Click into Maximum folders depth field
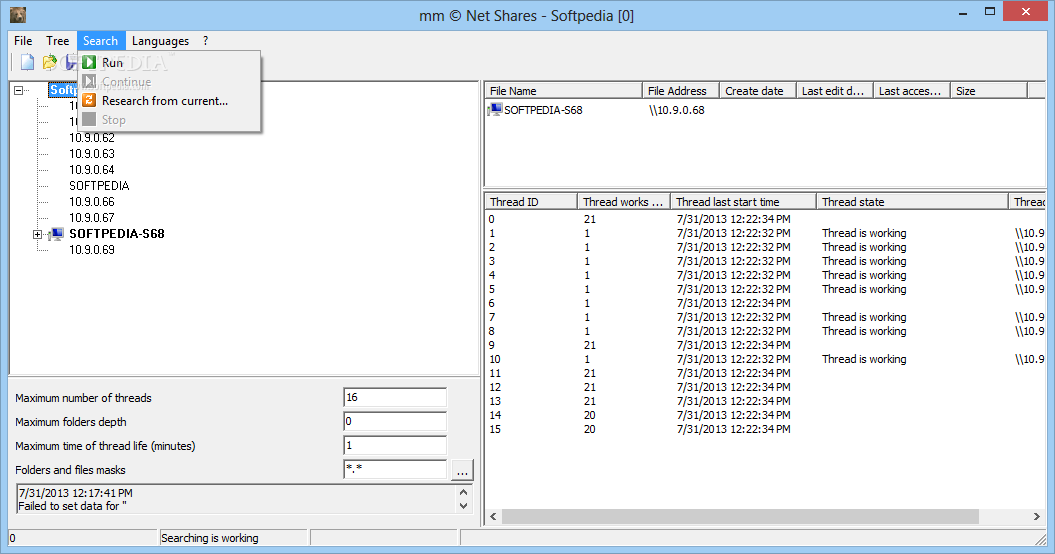This screenshot has width=1055, height=554. pyautogui.click(x=395, y=421)
